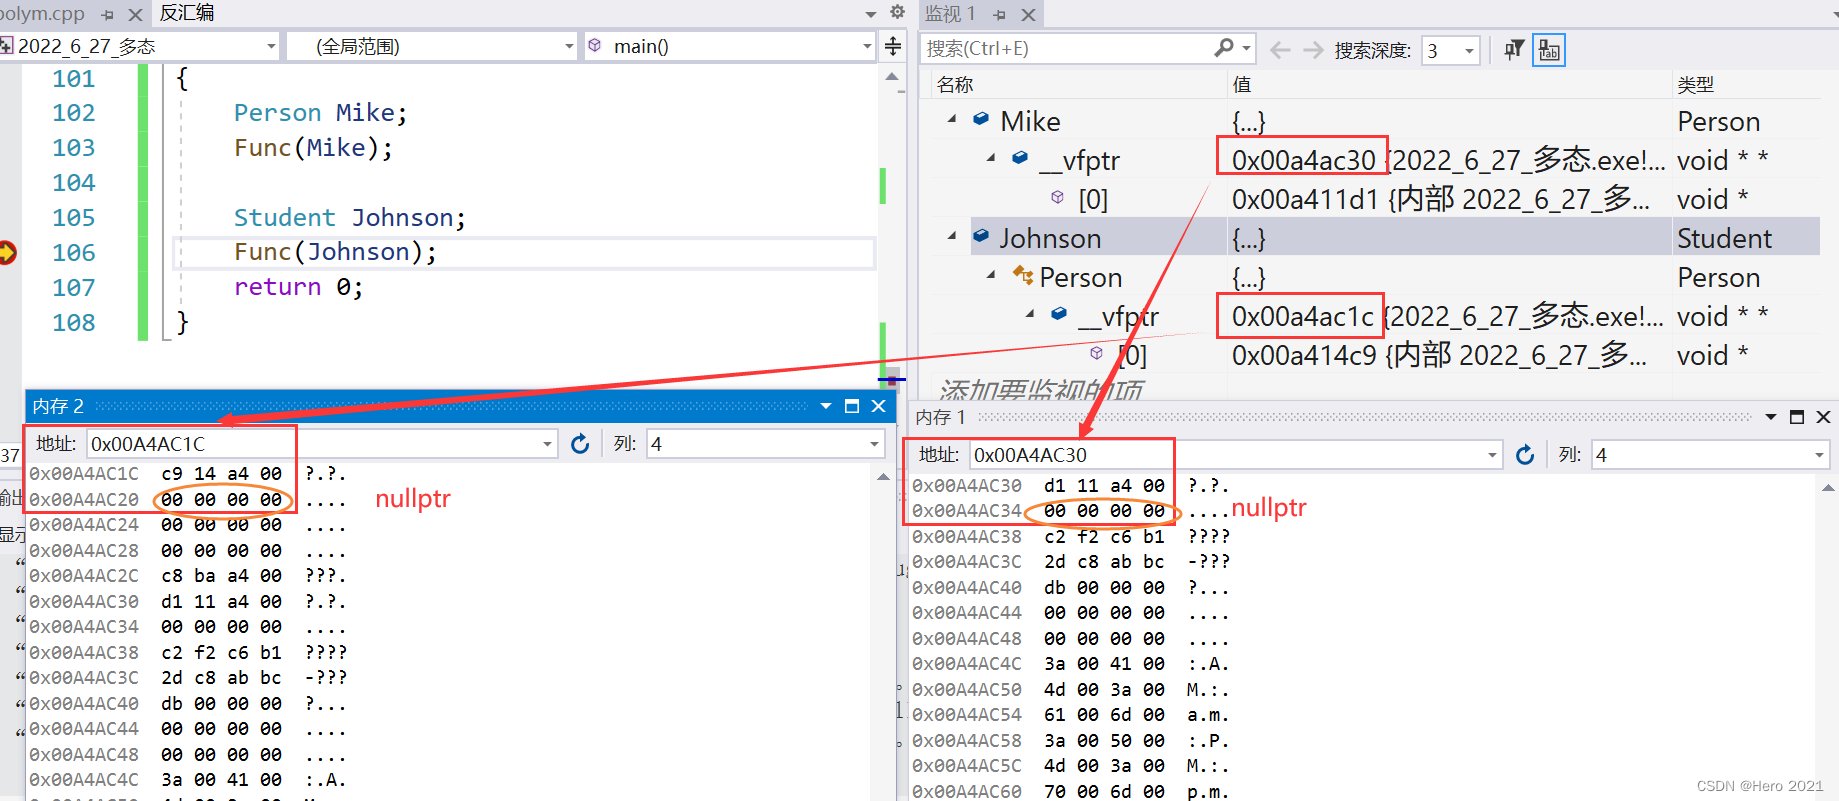The width and height of the screenshot is (1839, 801).
Task: Click the Person base class icon
Action: [1022, 274]
